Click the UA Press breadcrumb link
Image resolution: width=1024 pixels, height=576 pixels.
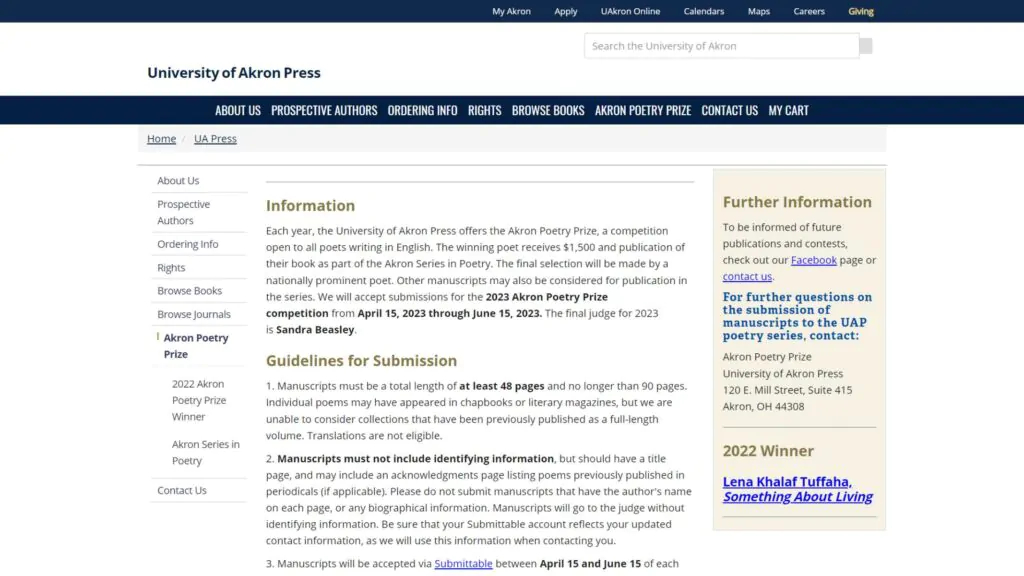coord(215,139)
